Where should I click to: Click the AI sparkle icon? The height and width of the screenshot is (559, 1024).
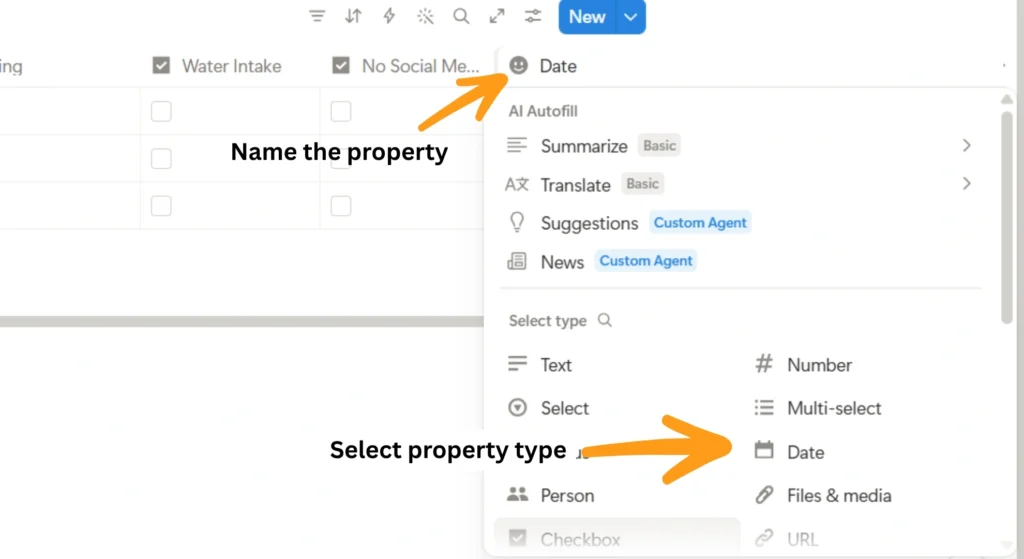pyautogui.click(x=425, y=16)
